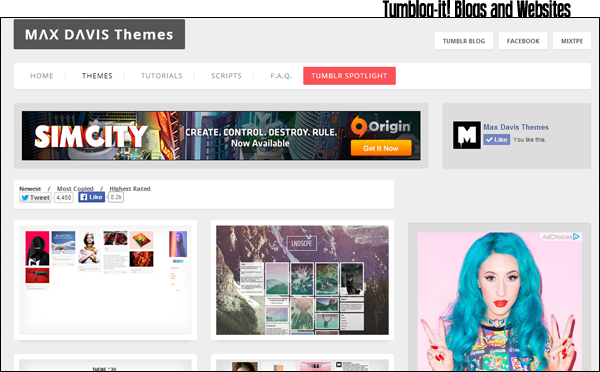Screen dimensions: 600x372
Task: Open the F.A.Q. menu item
Action: point(281,76)
